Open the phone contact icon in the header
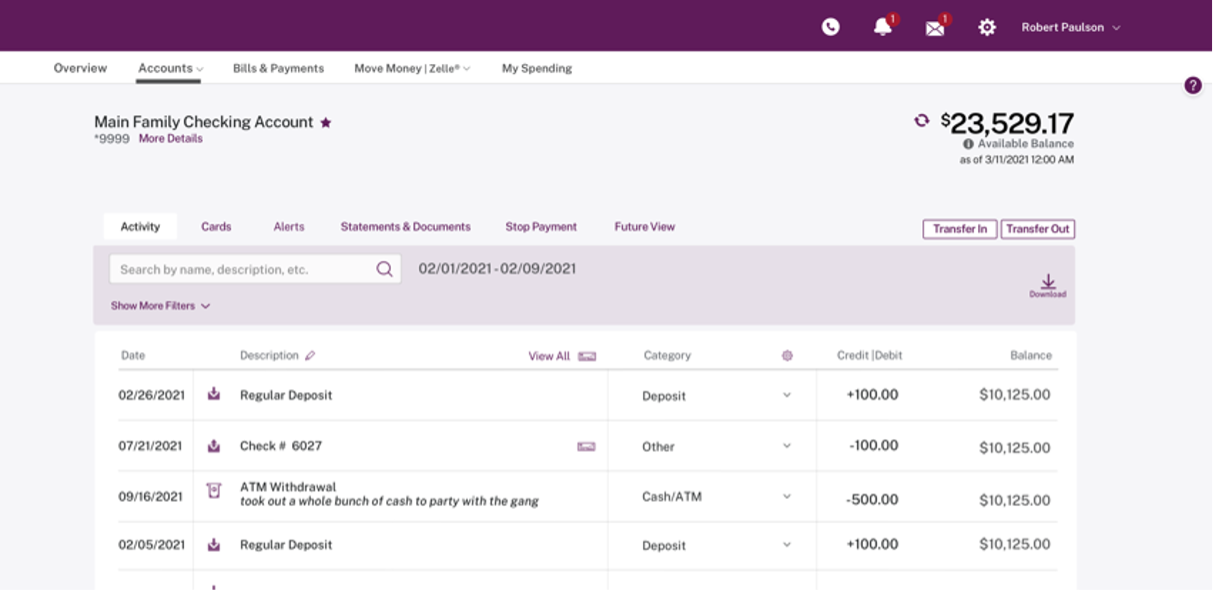1216x592 pixels. click(x=830, y=27)
